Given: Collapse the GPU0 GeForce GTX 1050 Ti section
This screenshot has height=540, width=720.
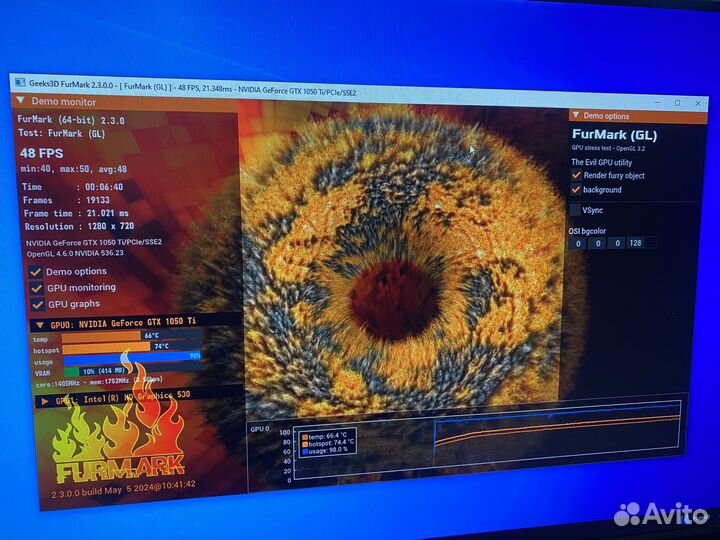Looking at the screenshot, I should 38,325.
